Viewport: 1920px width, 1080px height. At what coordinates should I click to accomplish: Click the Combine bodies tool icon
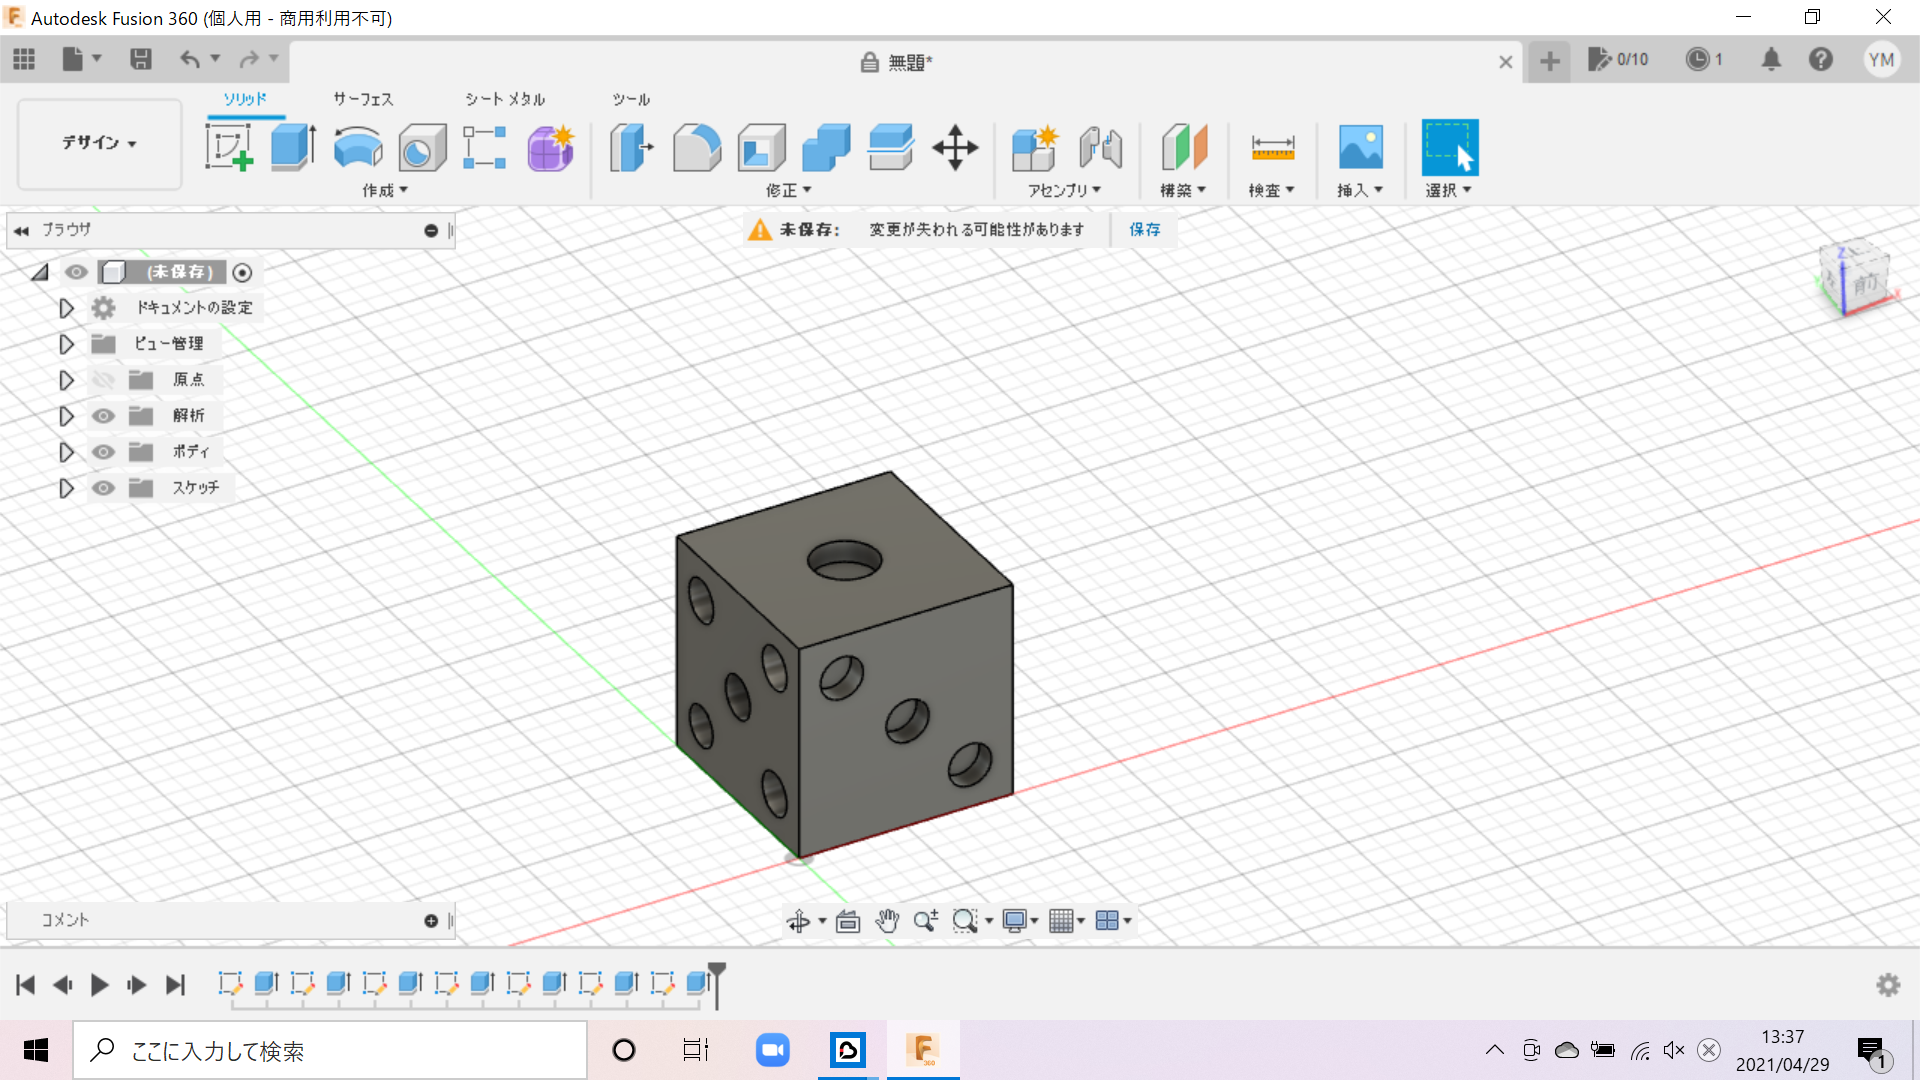pos(826,148)
